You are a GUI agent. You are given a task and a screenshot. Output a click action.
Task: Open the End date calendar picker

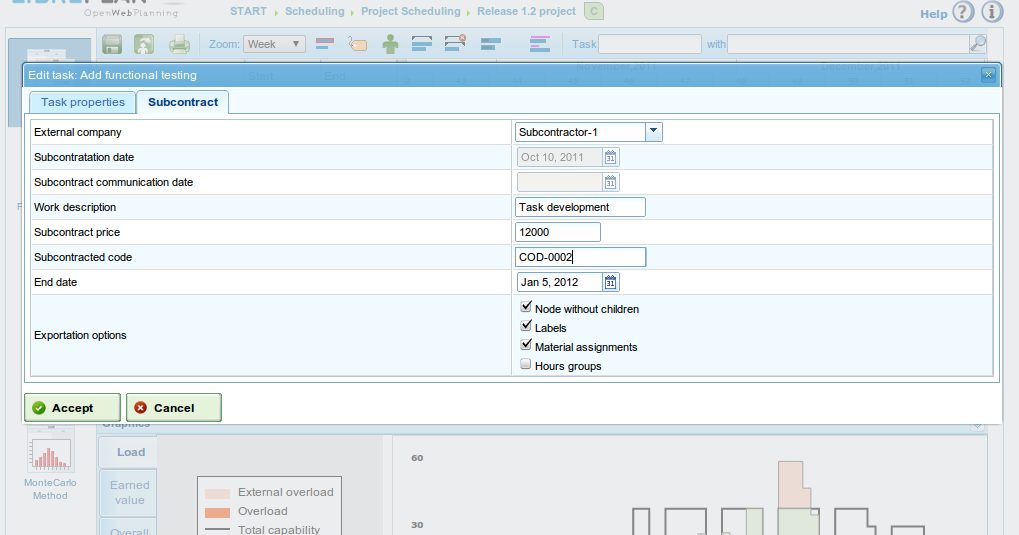pos(610,282)
